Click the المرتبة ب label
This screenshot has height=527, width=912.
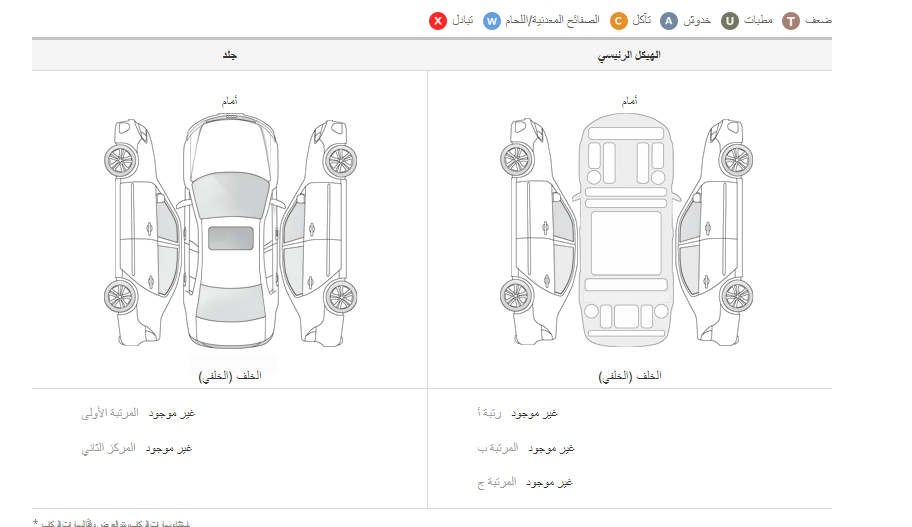[x=498, y=448]
